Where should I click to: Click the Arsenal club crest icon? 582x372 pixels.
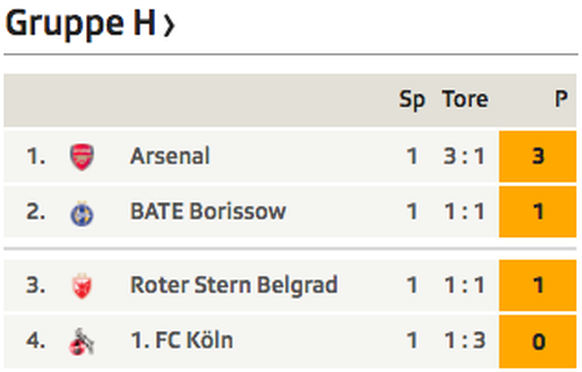[x=82, y=156]
